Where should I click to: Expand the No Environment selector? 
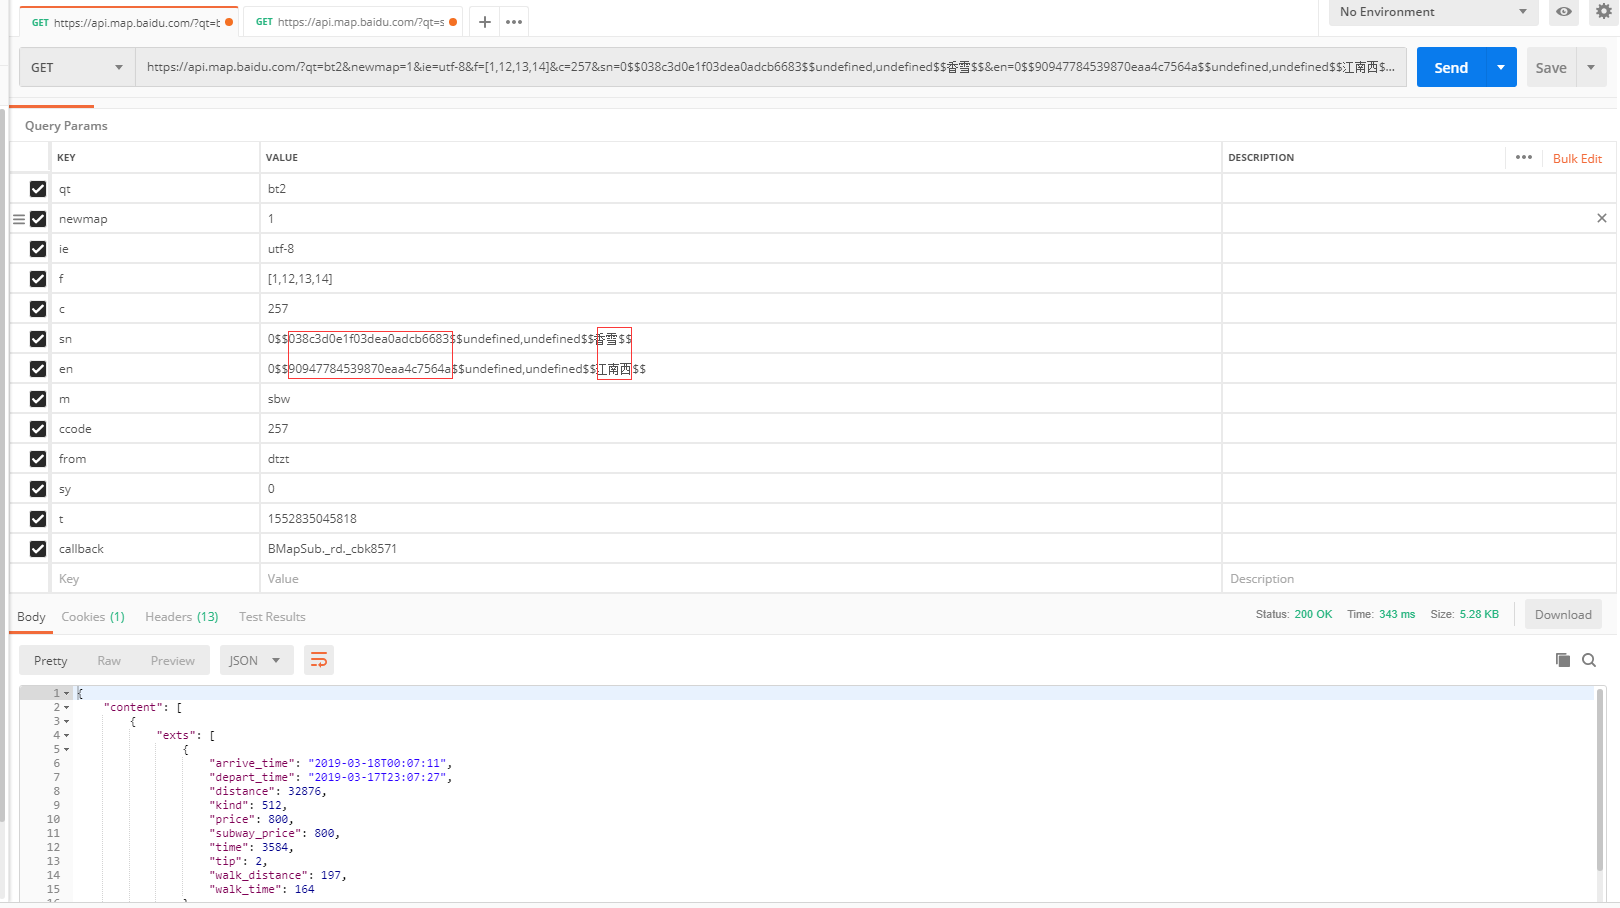[1432, 12]
